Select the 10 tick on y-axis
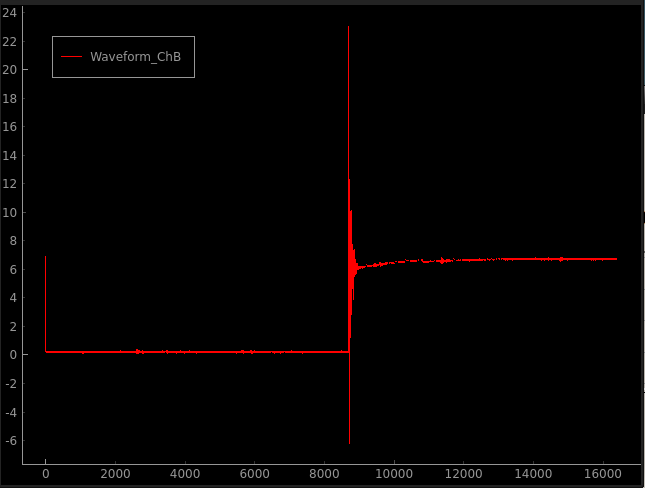This screenshot has width=645, height=488. click(9, 213)
